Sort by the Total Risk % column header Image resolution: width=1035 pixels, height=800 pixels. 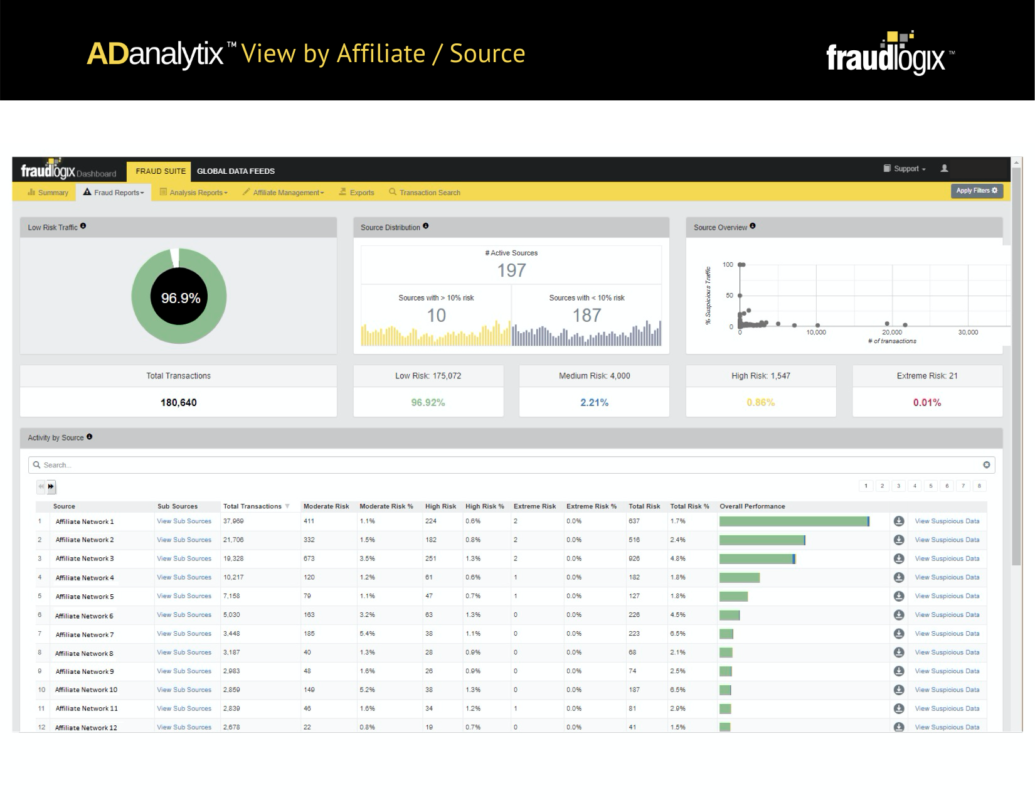point(689,506)
